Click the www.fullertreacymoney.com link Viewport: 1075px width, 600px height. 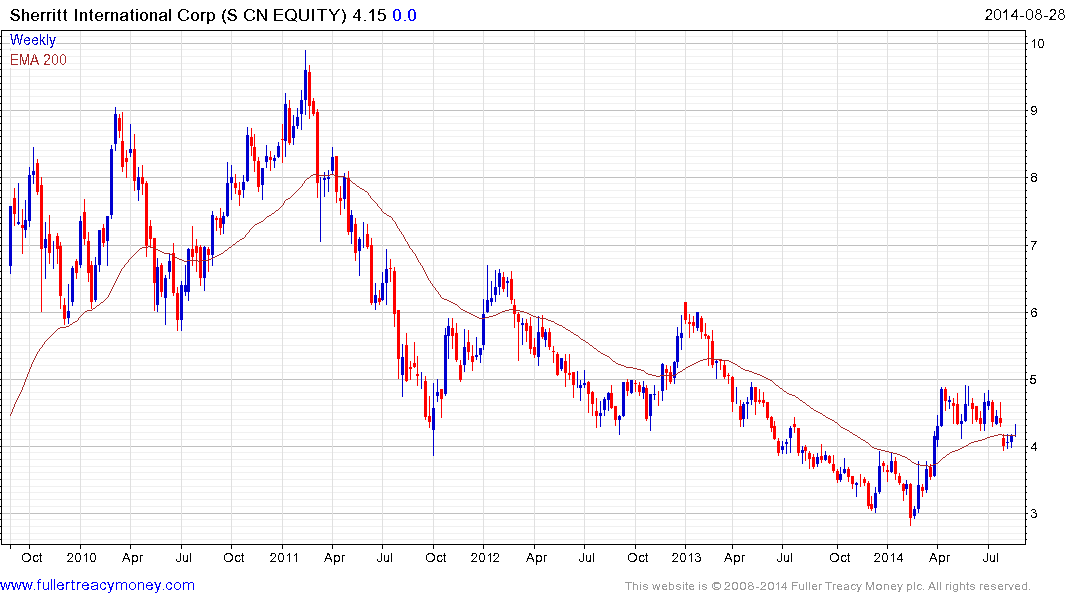click(97, 585)
